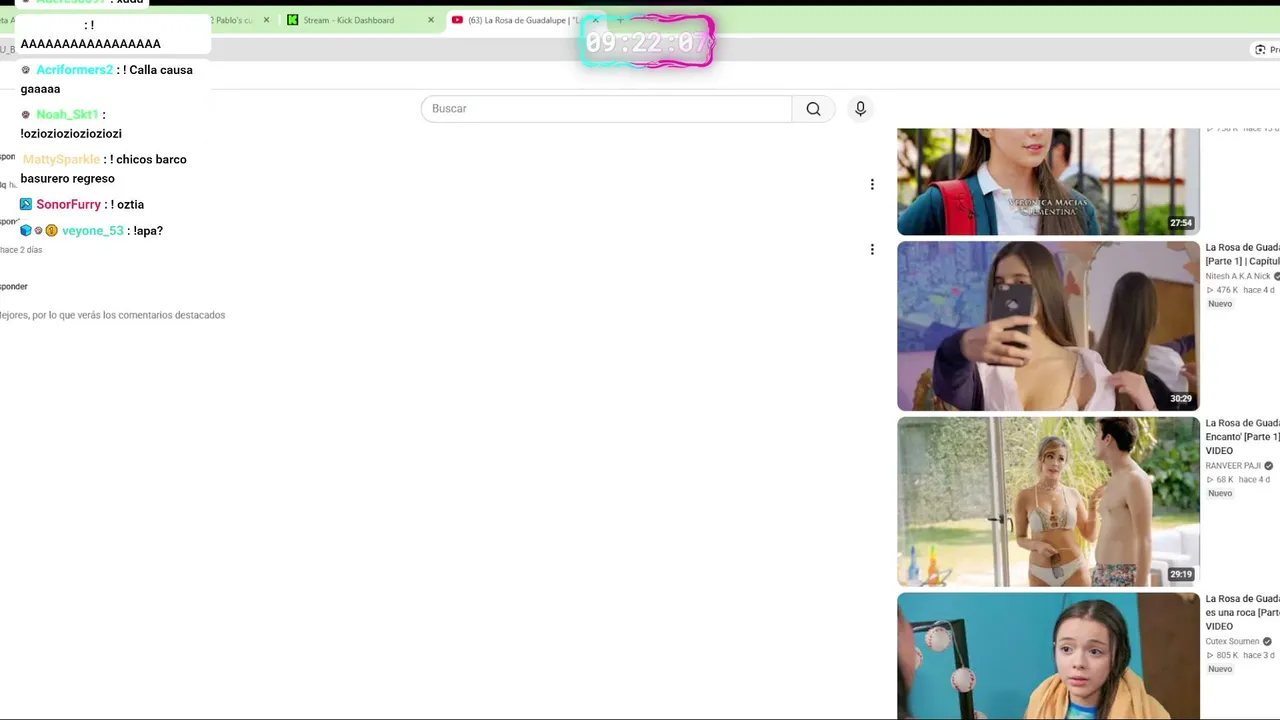The width and height of the screenshot is (1280, 720).
Task: Open the video thumbnail with 27:54 duration
Action: pos(1048,181)
